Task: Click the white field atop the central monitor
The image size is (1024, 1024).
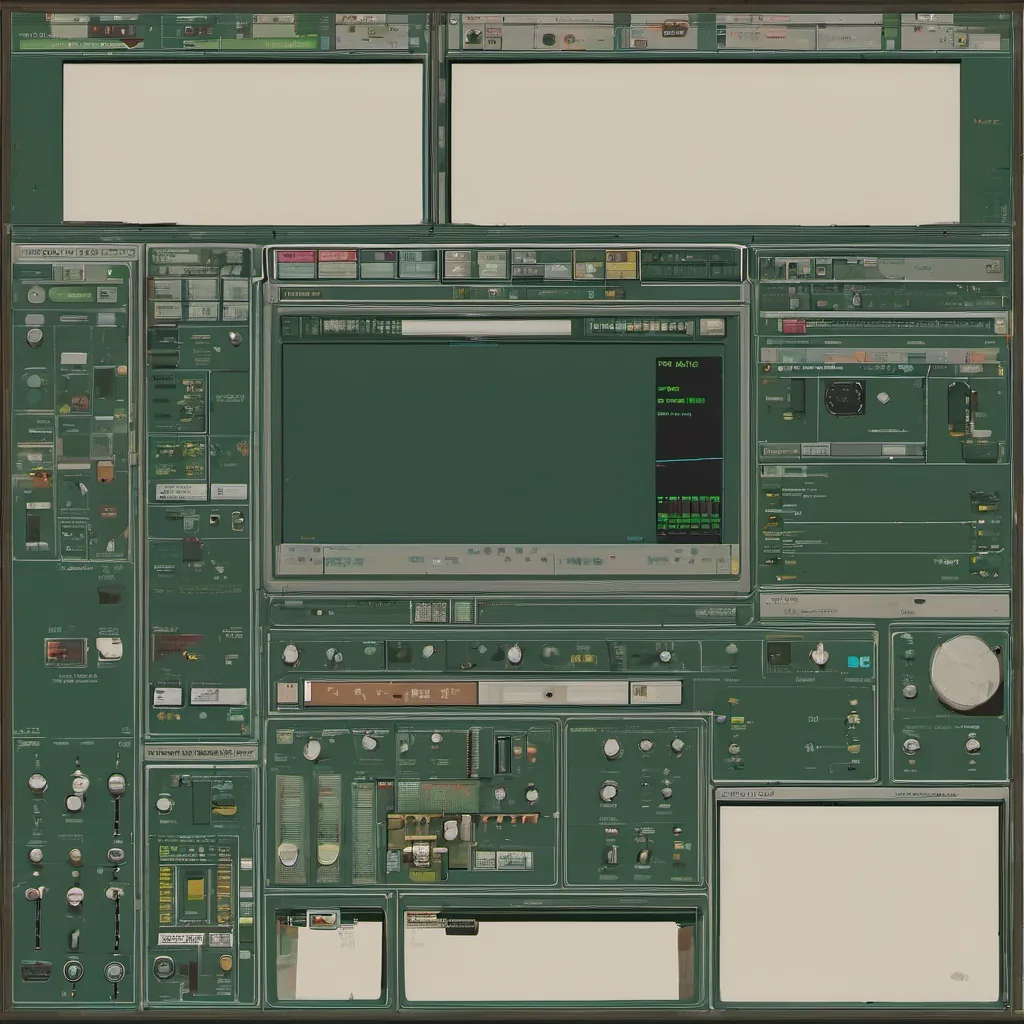Action: pos(486,327)
